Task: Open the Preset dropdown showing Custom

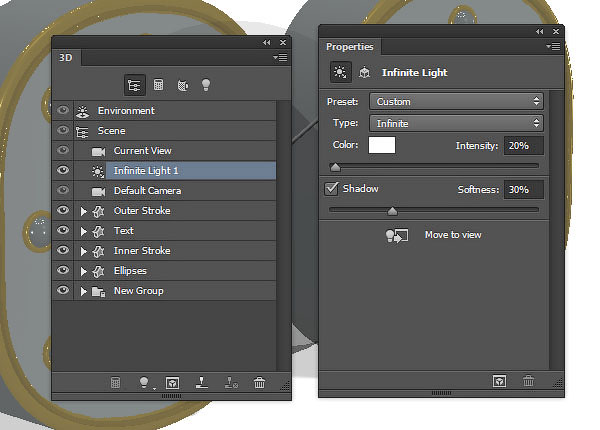Action: pyautogui.click(x=456, y=102)
